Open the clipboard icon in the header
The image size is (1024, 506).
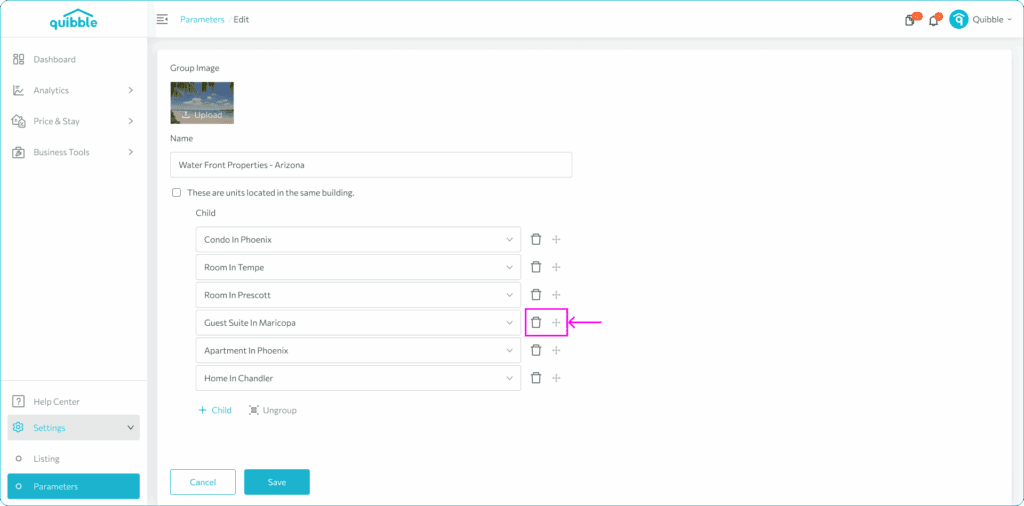pos(910,20)
